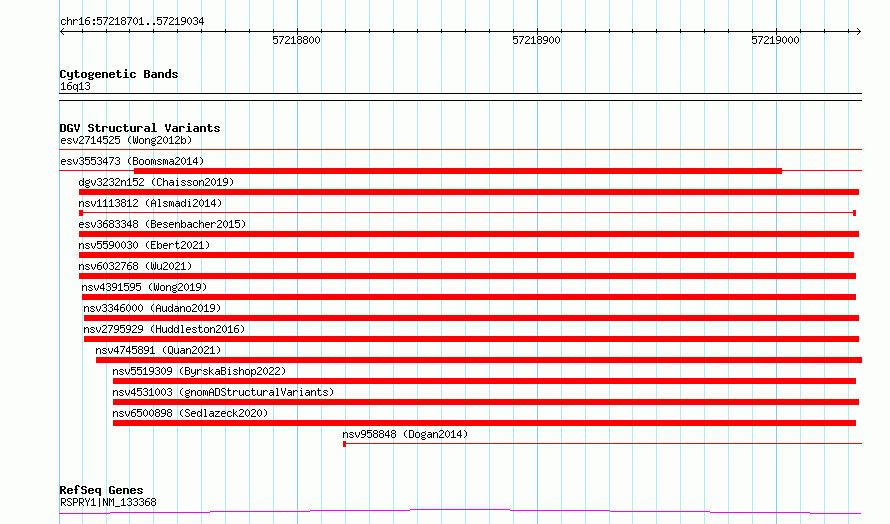The height and width of the screenshot is (524, 890).
Task: Select the RefSeq Genes track title
Action: tap(101, 490)
